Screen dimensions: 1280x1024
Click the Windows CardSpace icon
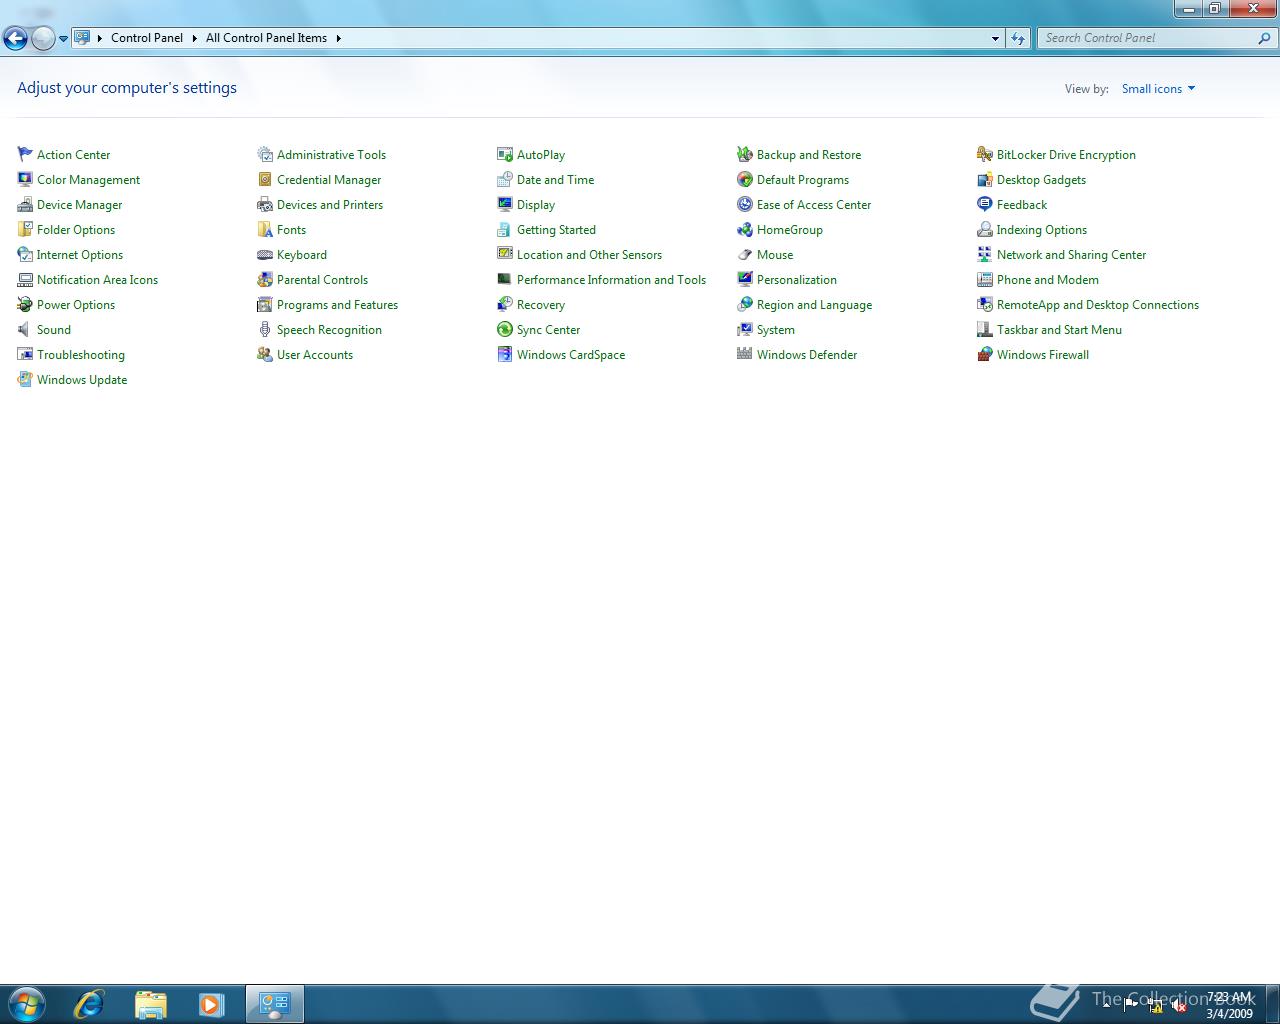pyautogui.click(x=505, y=354)
